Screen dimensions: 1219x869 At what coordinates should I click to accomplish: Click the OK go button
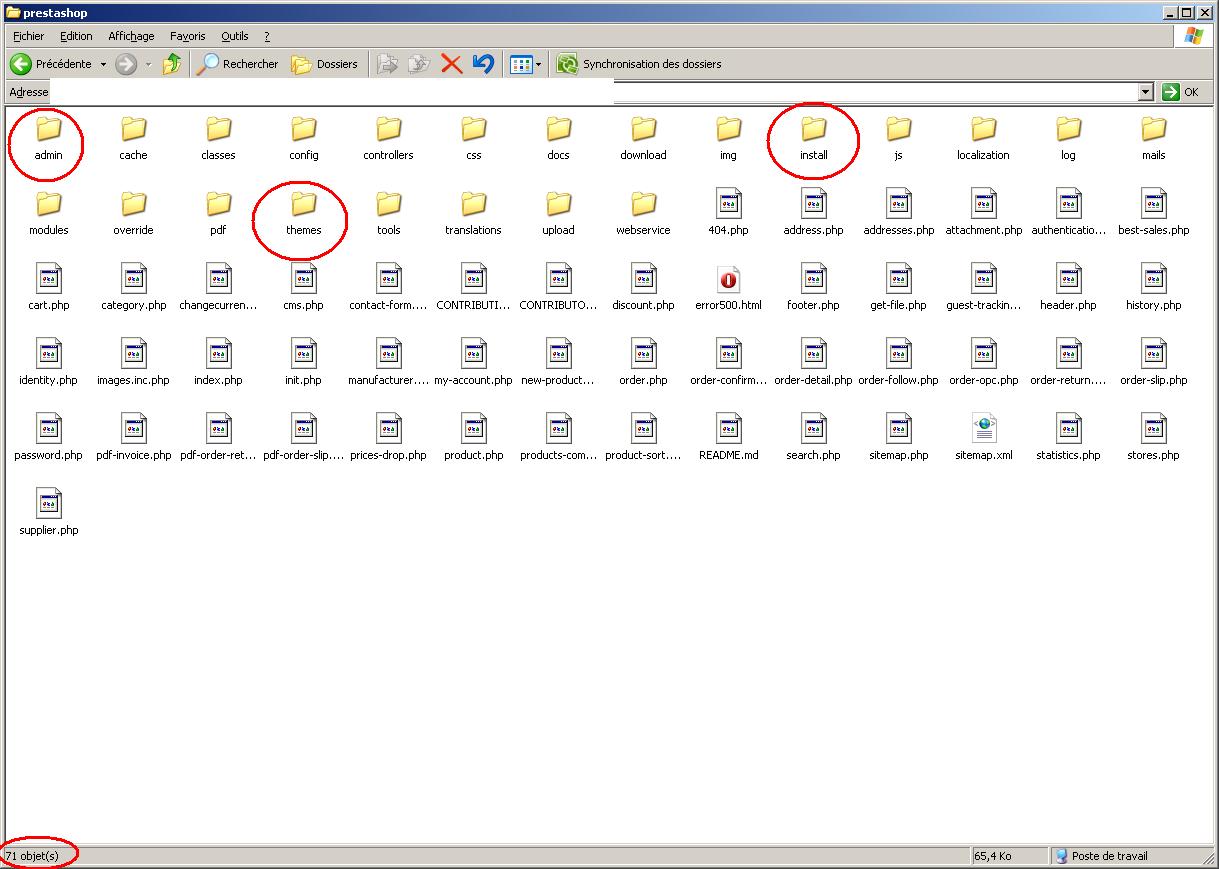[x=1182, y=92]
